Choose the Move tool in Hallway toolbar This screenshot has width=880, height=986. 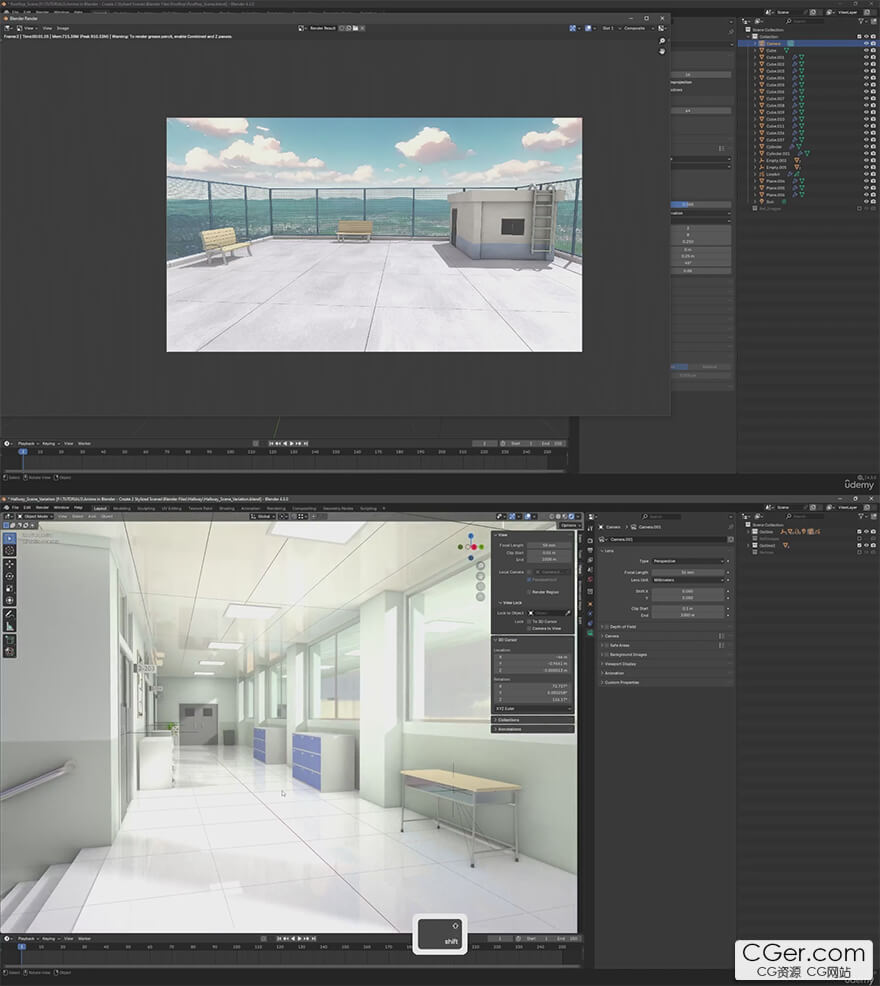9,564
